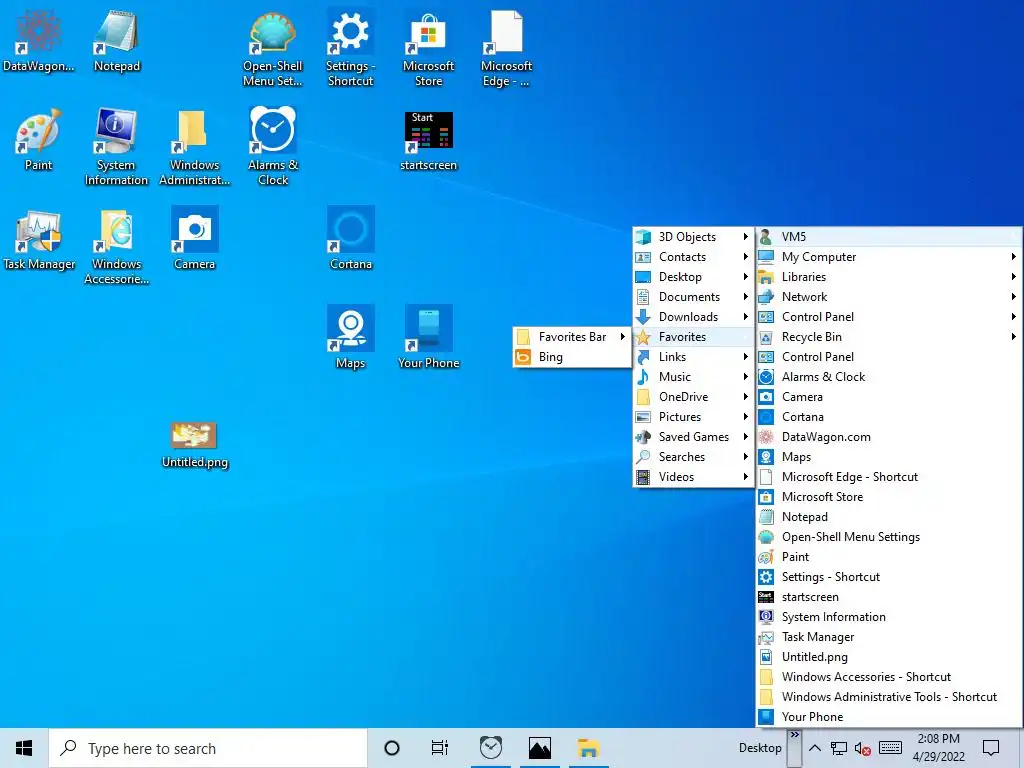Expand the Documents submenu
This screenshot has height=768, width=1024.
[694, 296]
